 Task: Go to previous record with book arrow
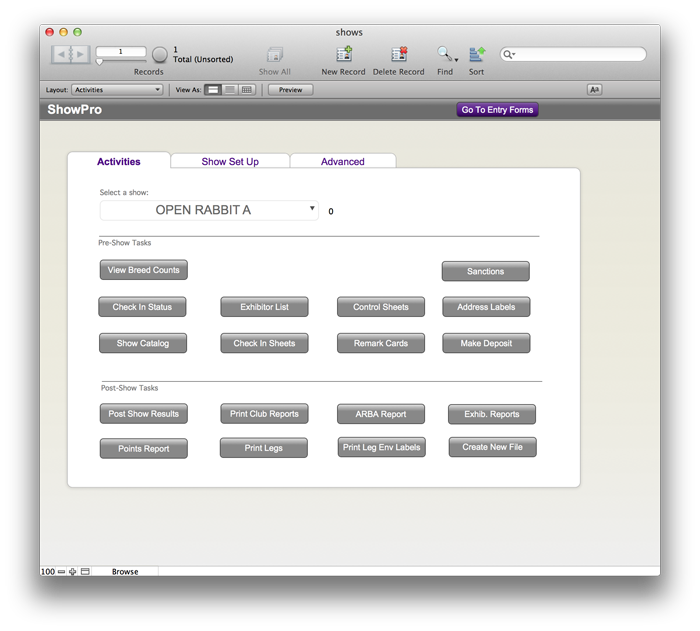click(61, 54)
